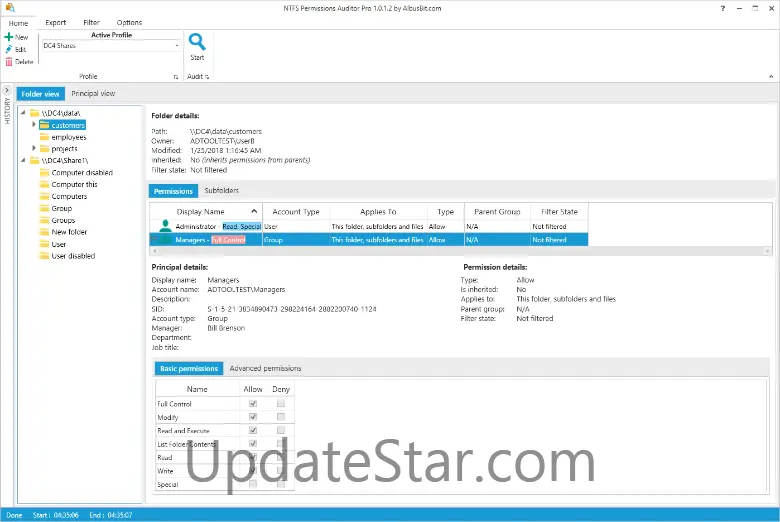Screen dimensions: 780x522
Task: Click the Delete profile trash icon
Action: coord(9,61)
